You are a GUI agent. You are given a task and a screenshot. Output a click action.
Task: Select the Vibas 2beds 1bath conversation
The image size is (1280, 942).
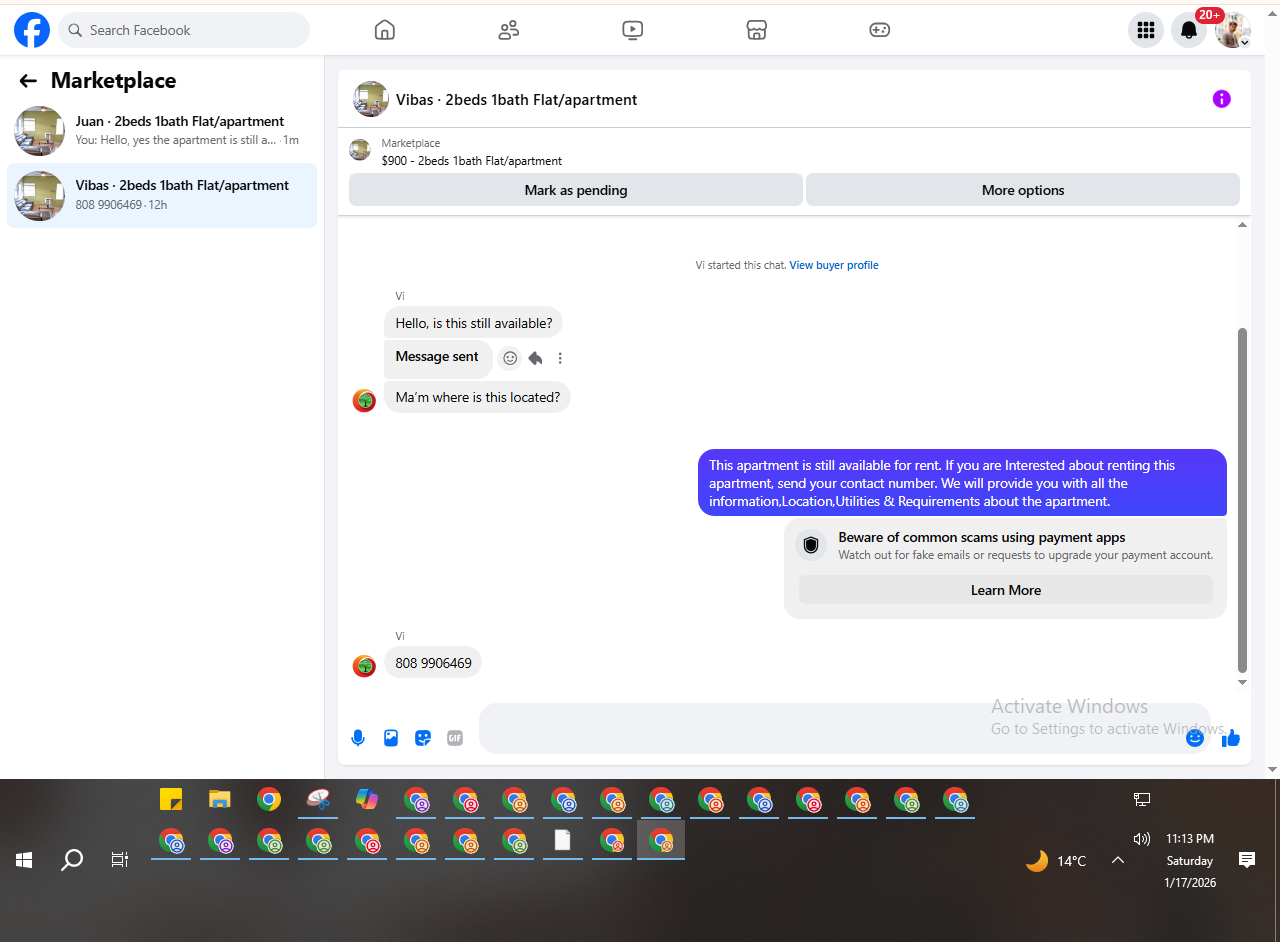(x=162, y=195)
